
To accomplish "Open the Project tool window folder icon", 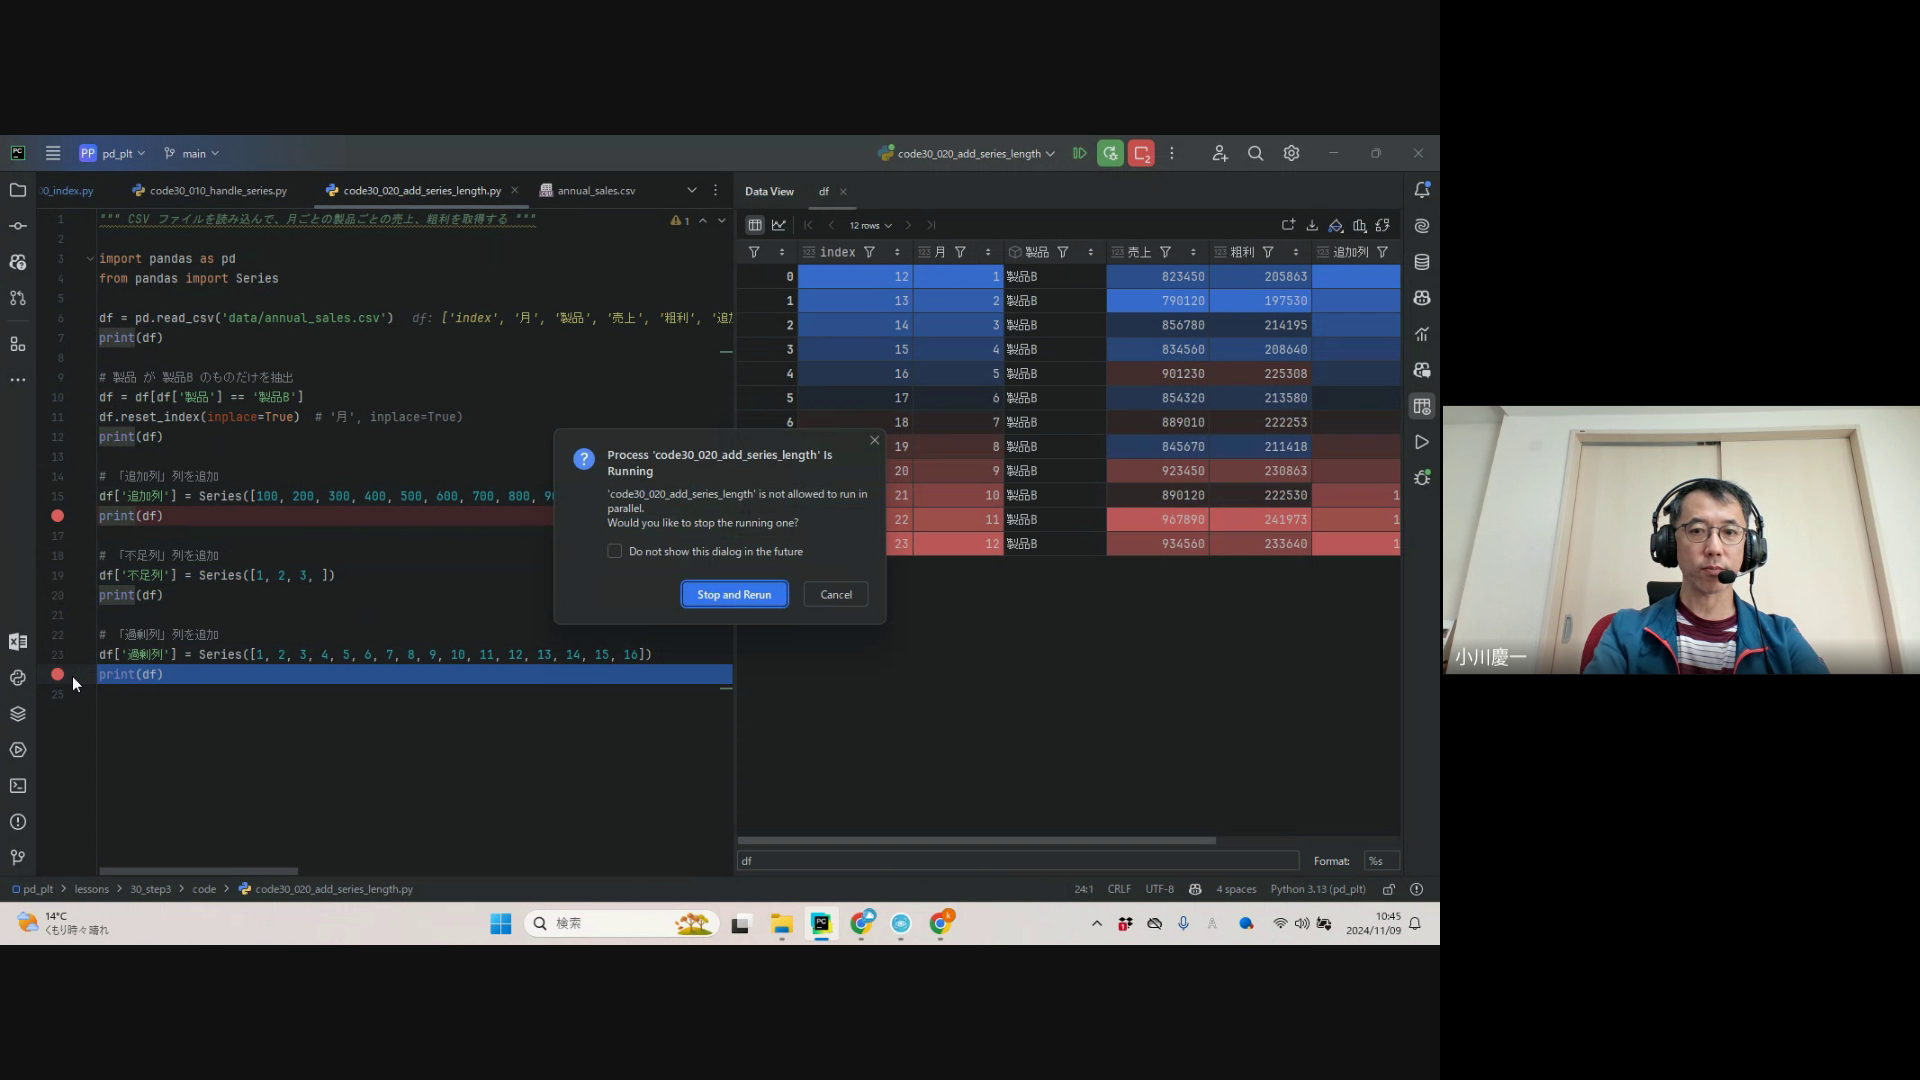I will (x=18, y=190).
